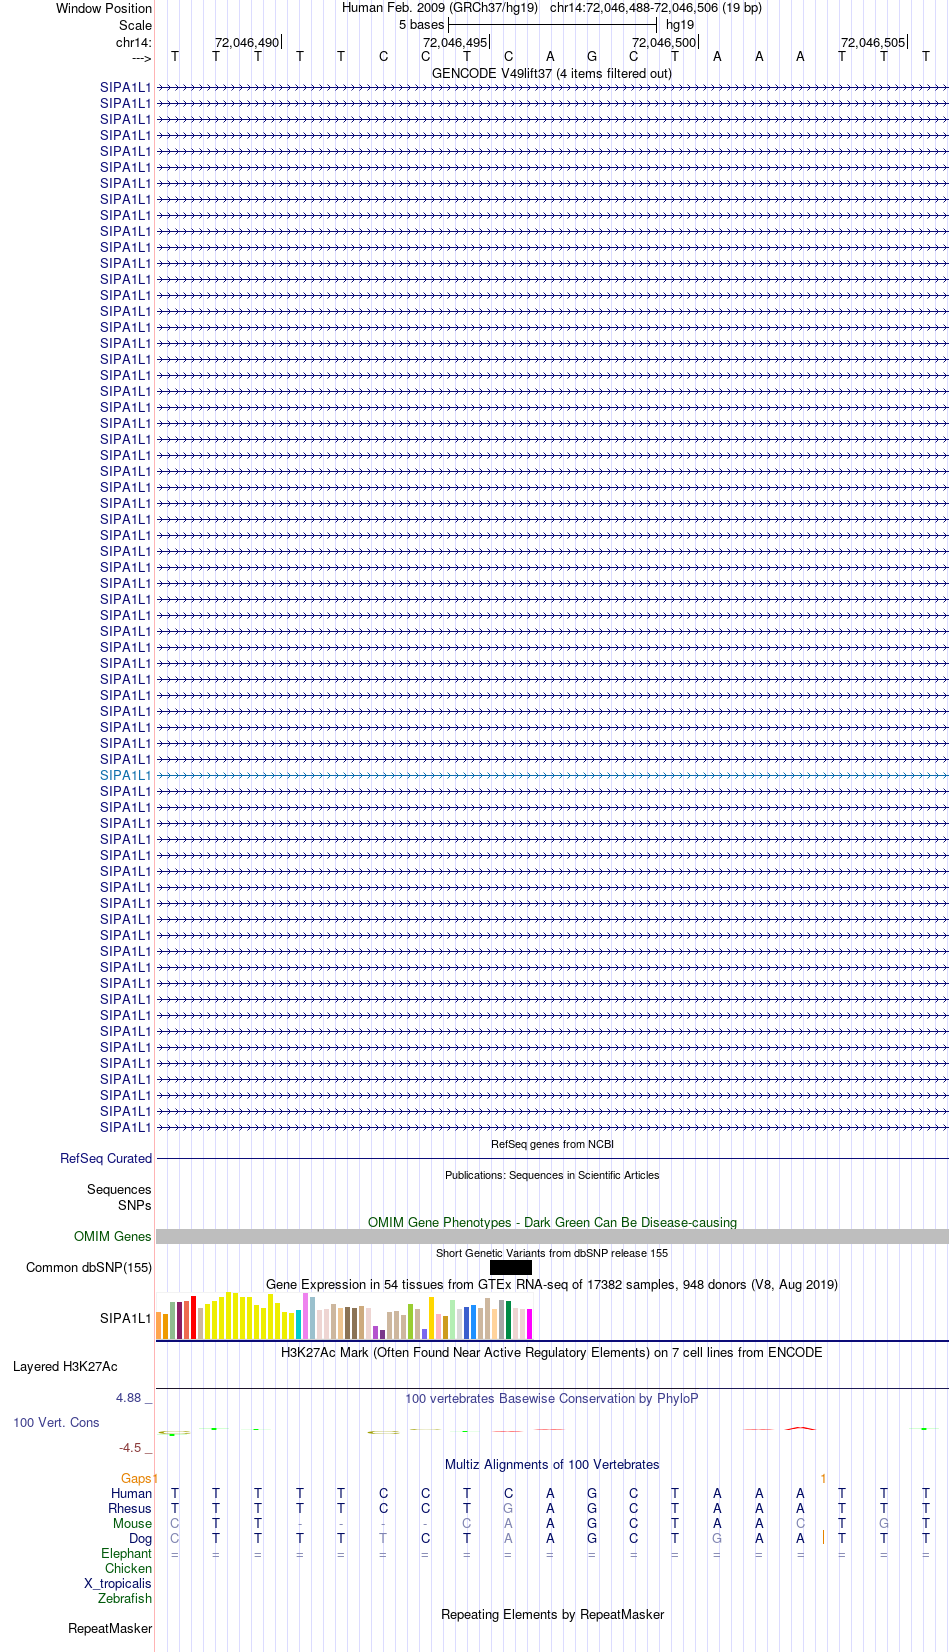Open the H3K27Ac Mark ENCODE track title

click(552, 1353)
